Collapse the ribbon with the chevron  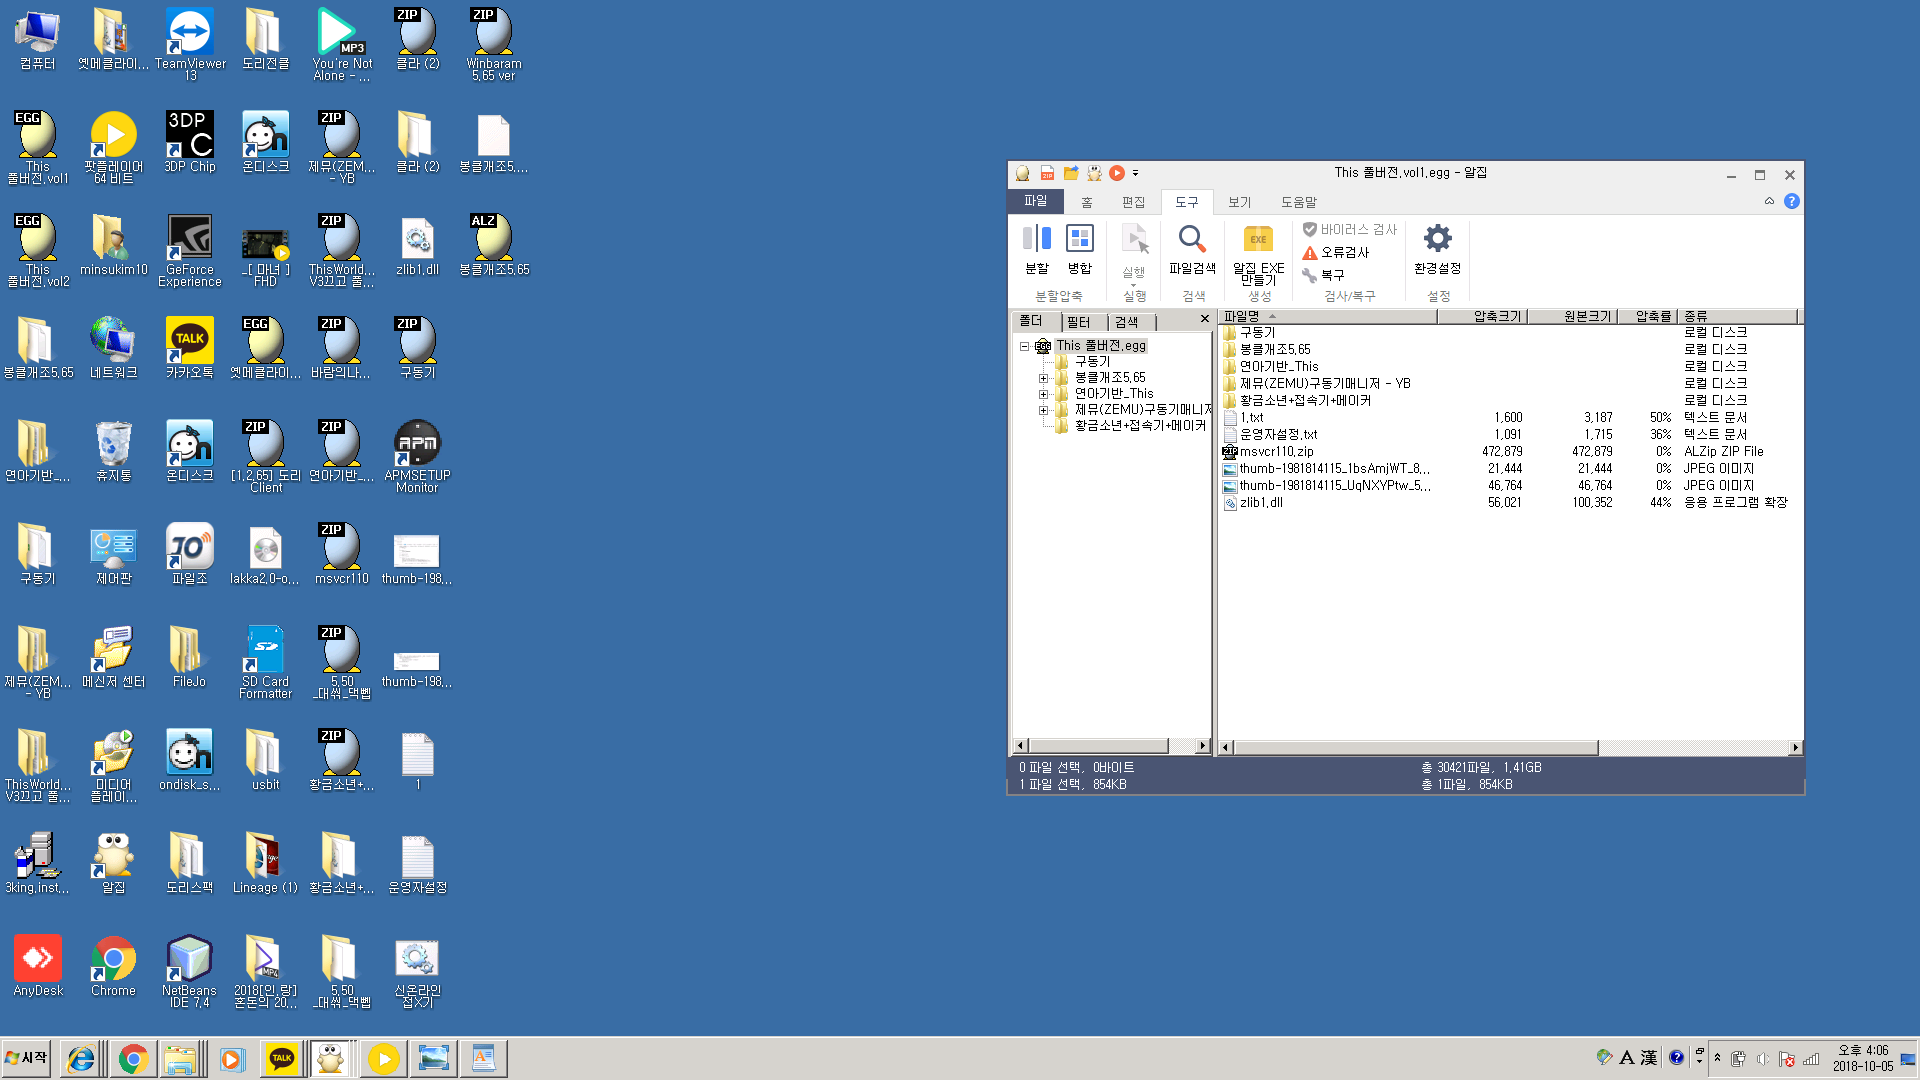[x=1769, y=201]
